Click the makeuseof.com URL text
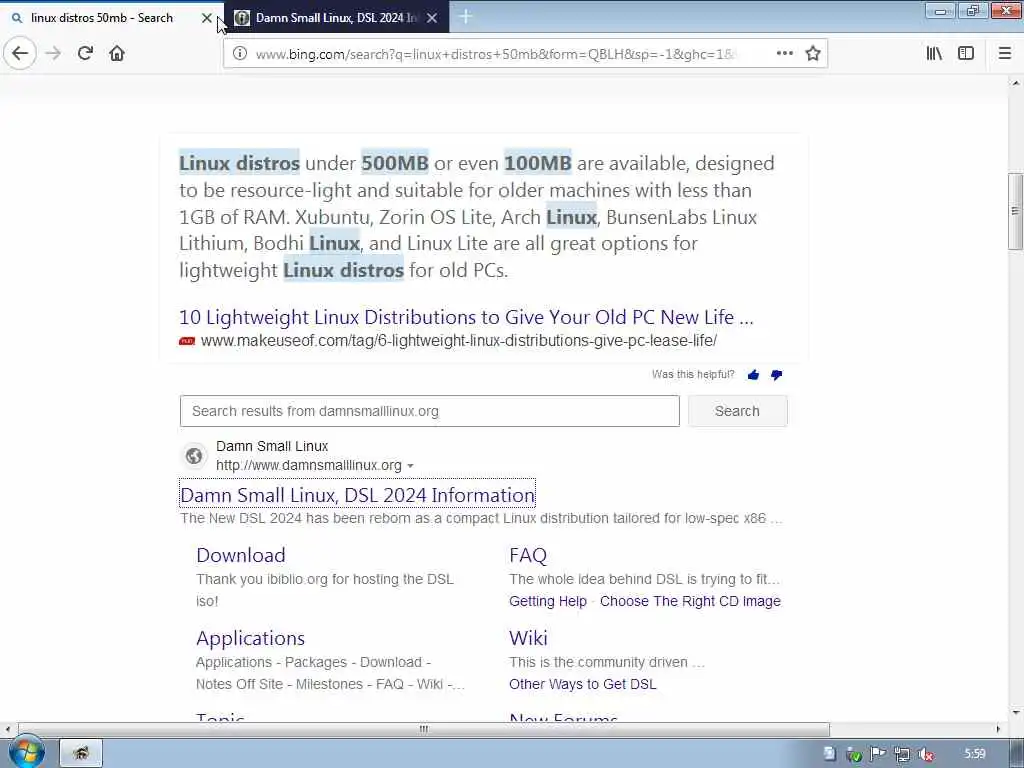The width and height of the screenshot is (1024, 768). pyautogui.click(x=458, y=341)
